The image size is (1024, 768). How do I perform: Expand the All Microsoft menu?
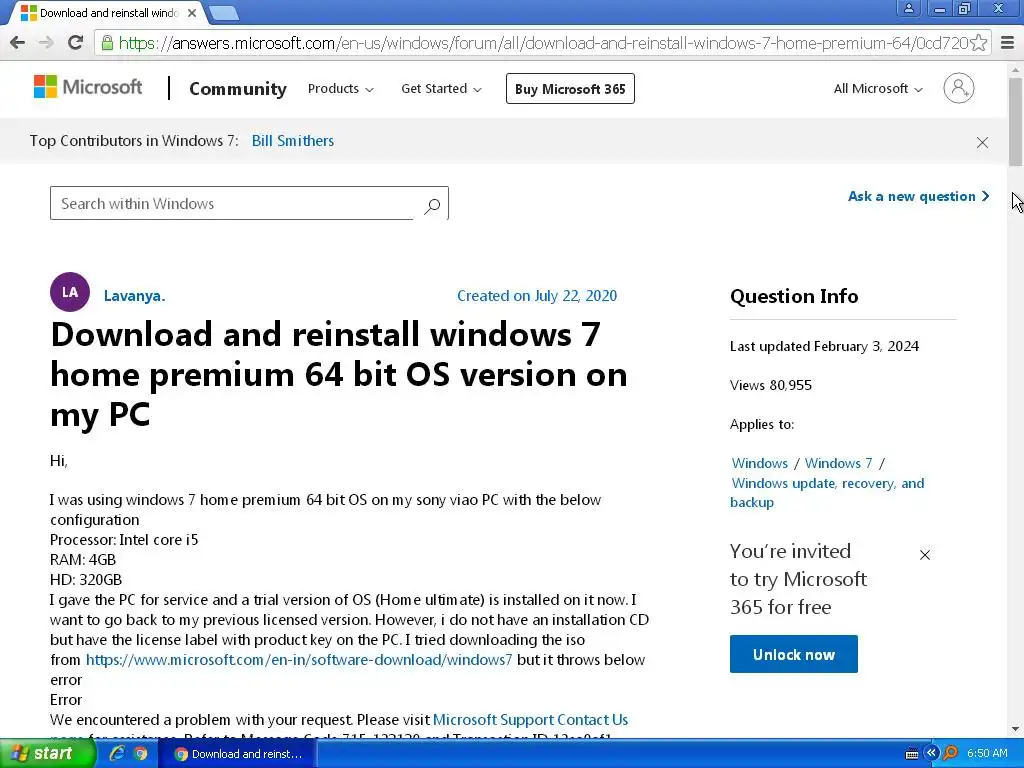pos(878,89)
